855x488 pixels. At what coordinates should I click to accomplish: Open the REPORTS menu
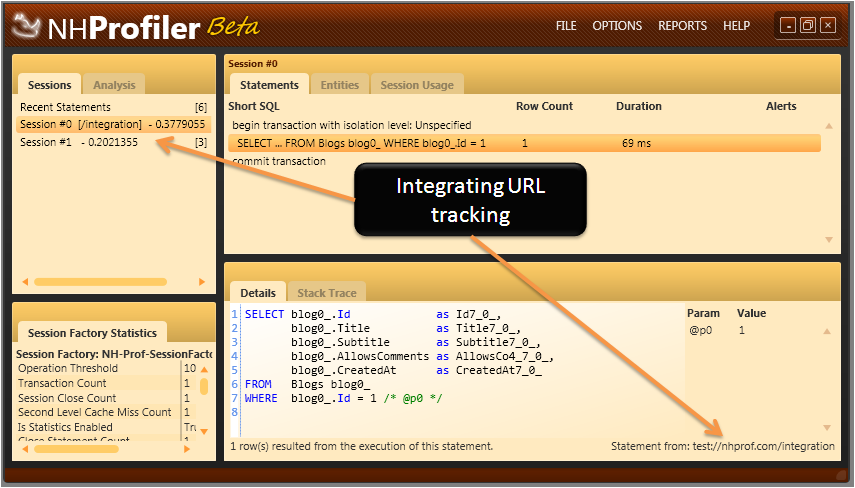point(682,26)
